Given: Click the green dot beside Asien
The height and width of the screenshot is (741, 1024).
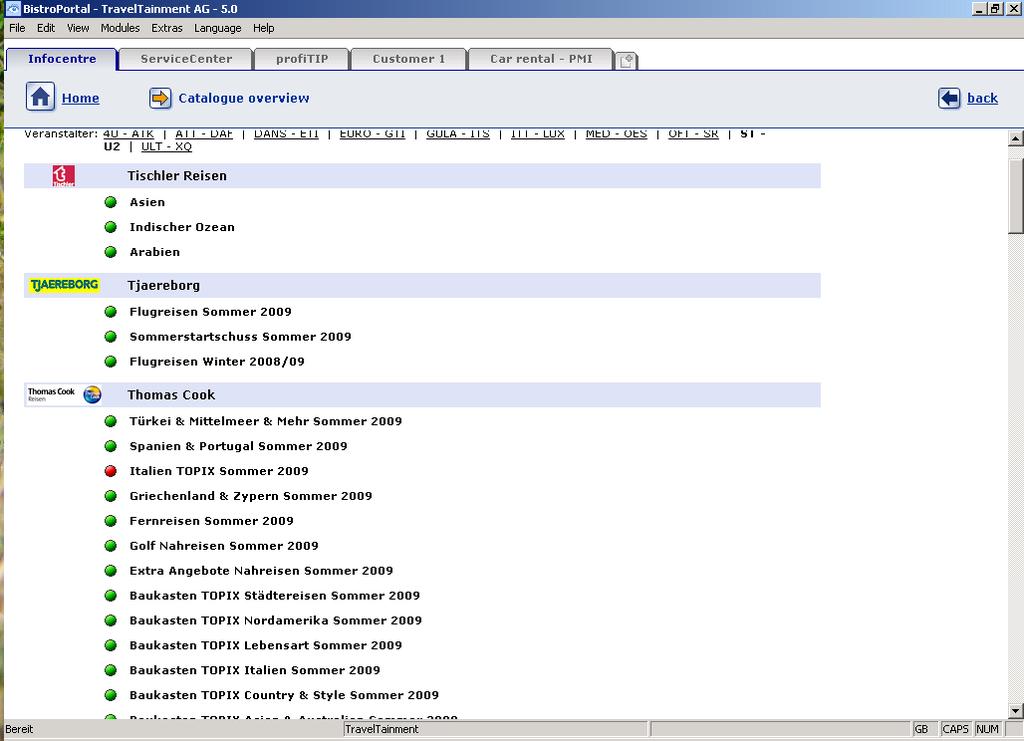Looking at the screenshot, I should click(111, 202).
